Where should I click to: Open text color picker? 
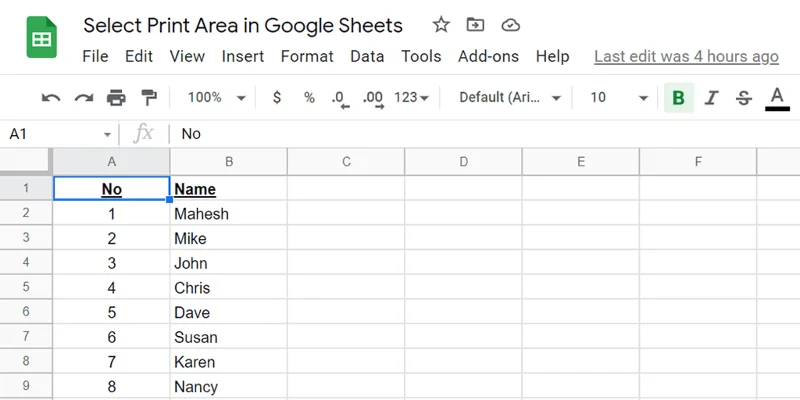click(777, 98)
